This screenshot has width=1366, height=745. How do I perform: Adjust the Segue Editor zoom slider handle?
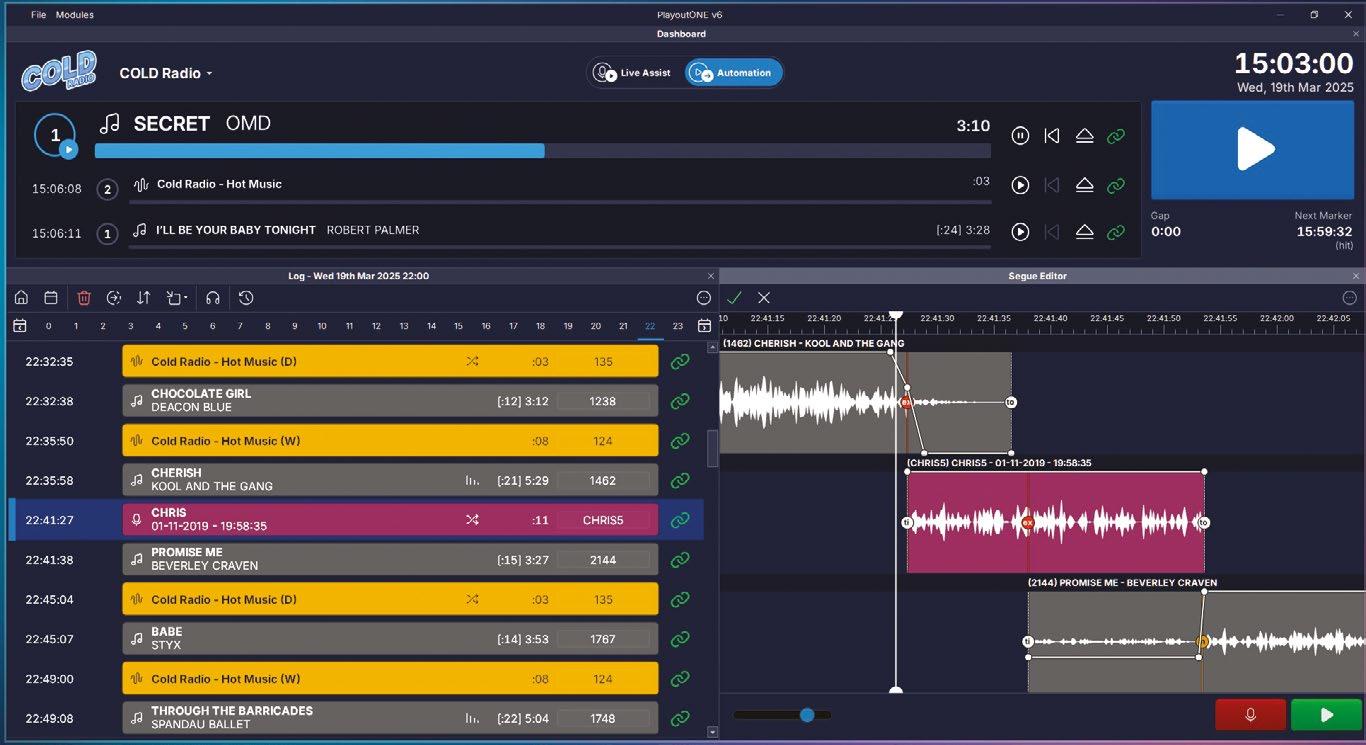807,715
